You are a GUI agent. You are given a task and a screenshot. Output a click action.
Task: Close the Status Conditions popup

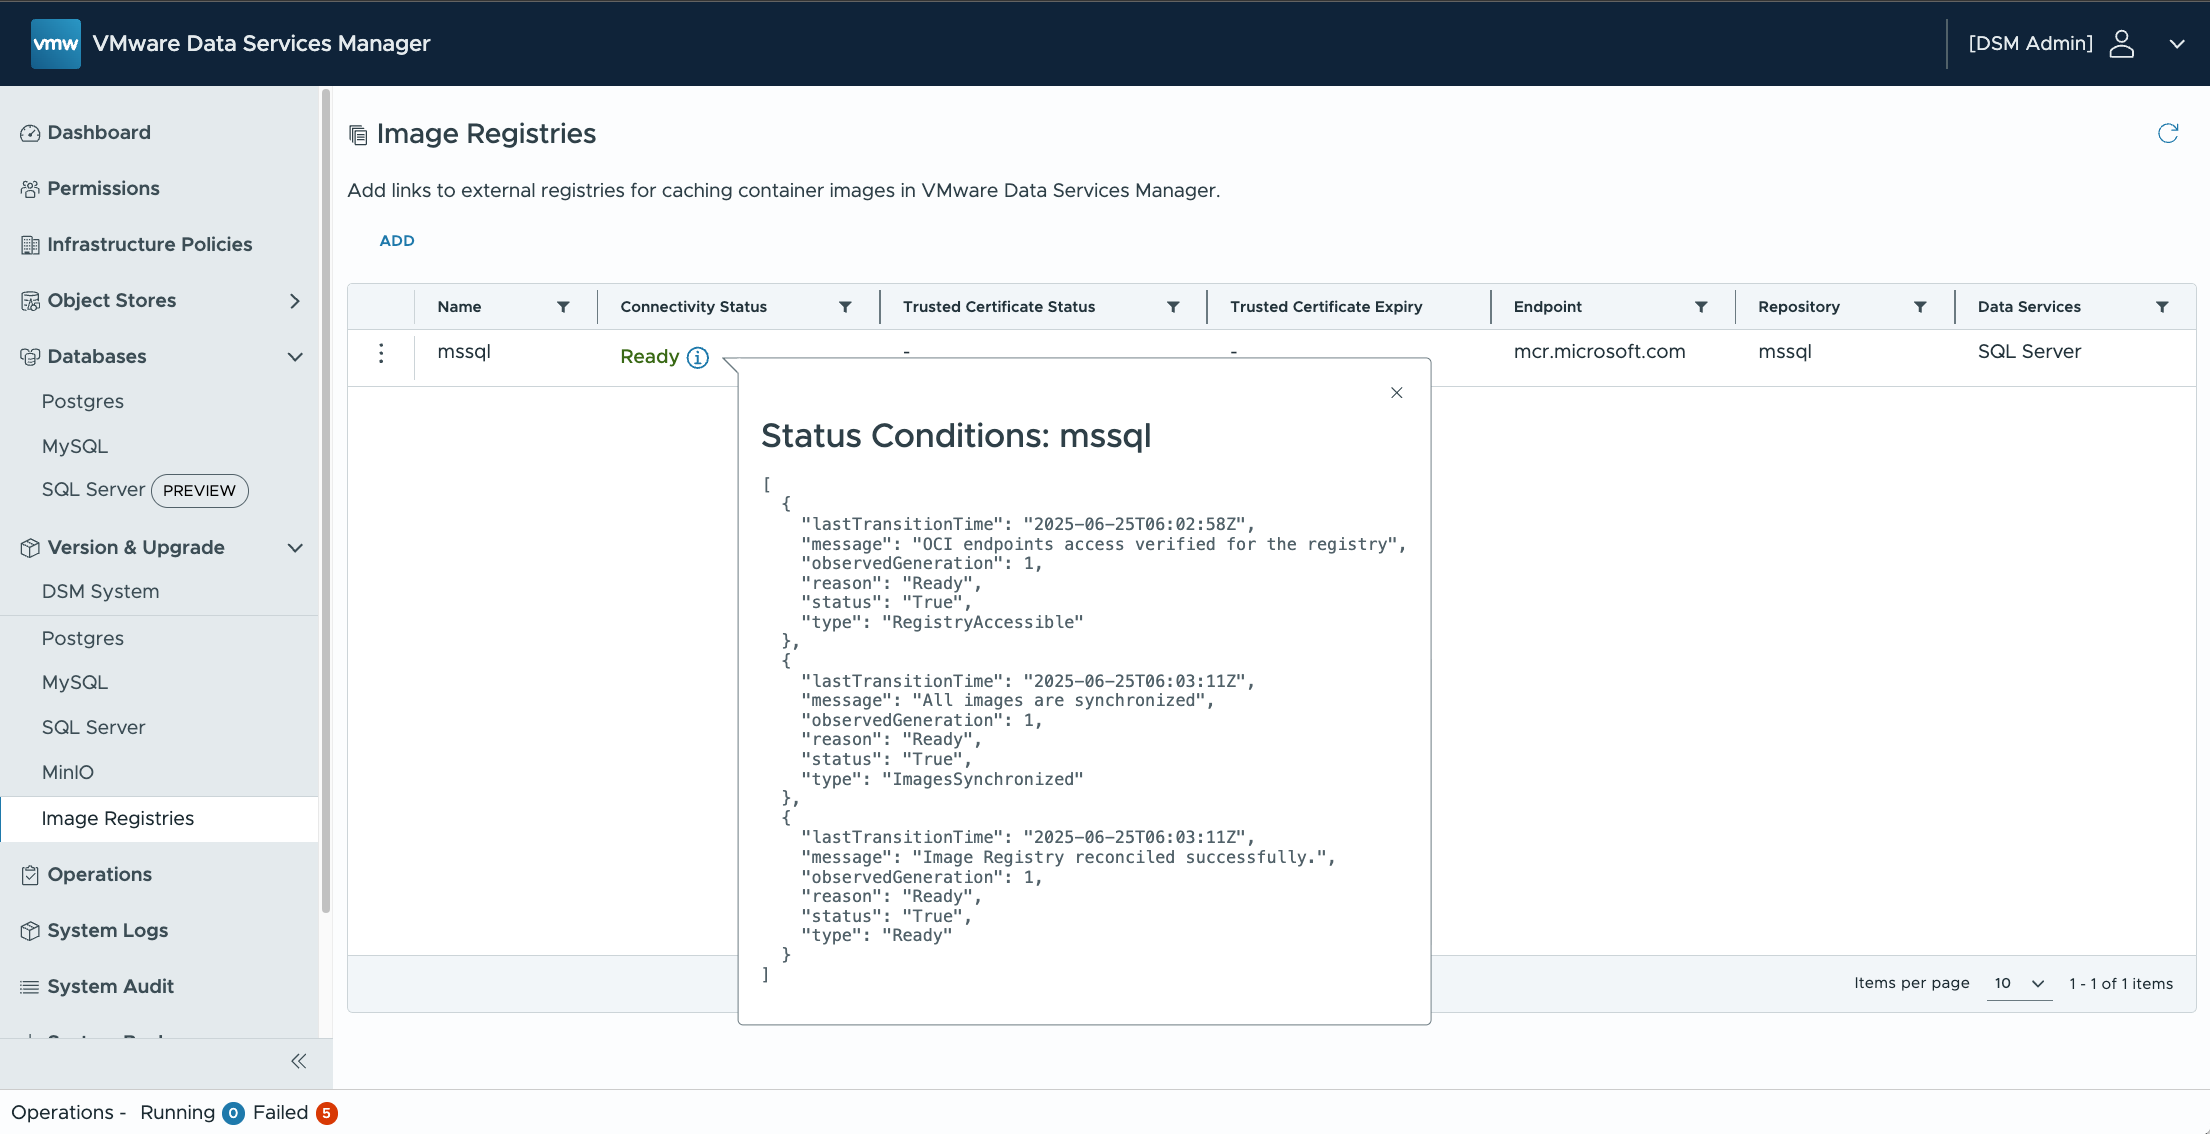1396,393
